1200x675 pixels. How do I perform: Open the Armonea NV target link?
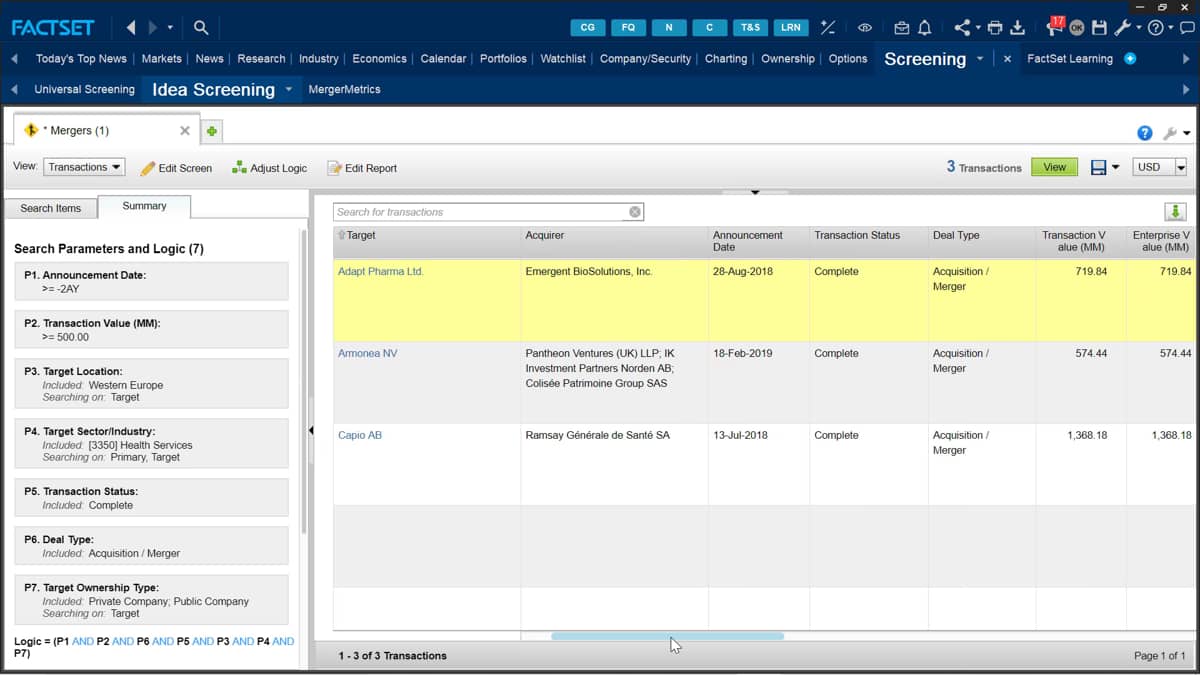pyautogui.click(x=367, y=354)
